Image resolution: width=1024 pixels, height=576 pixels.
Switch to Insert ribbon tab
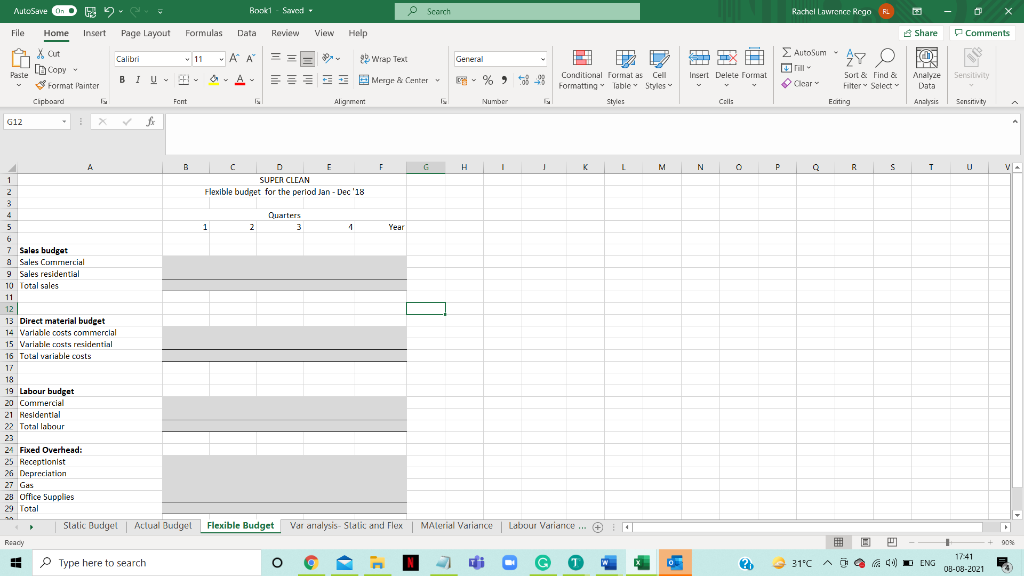(94, 33)
